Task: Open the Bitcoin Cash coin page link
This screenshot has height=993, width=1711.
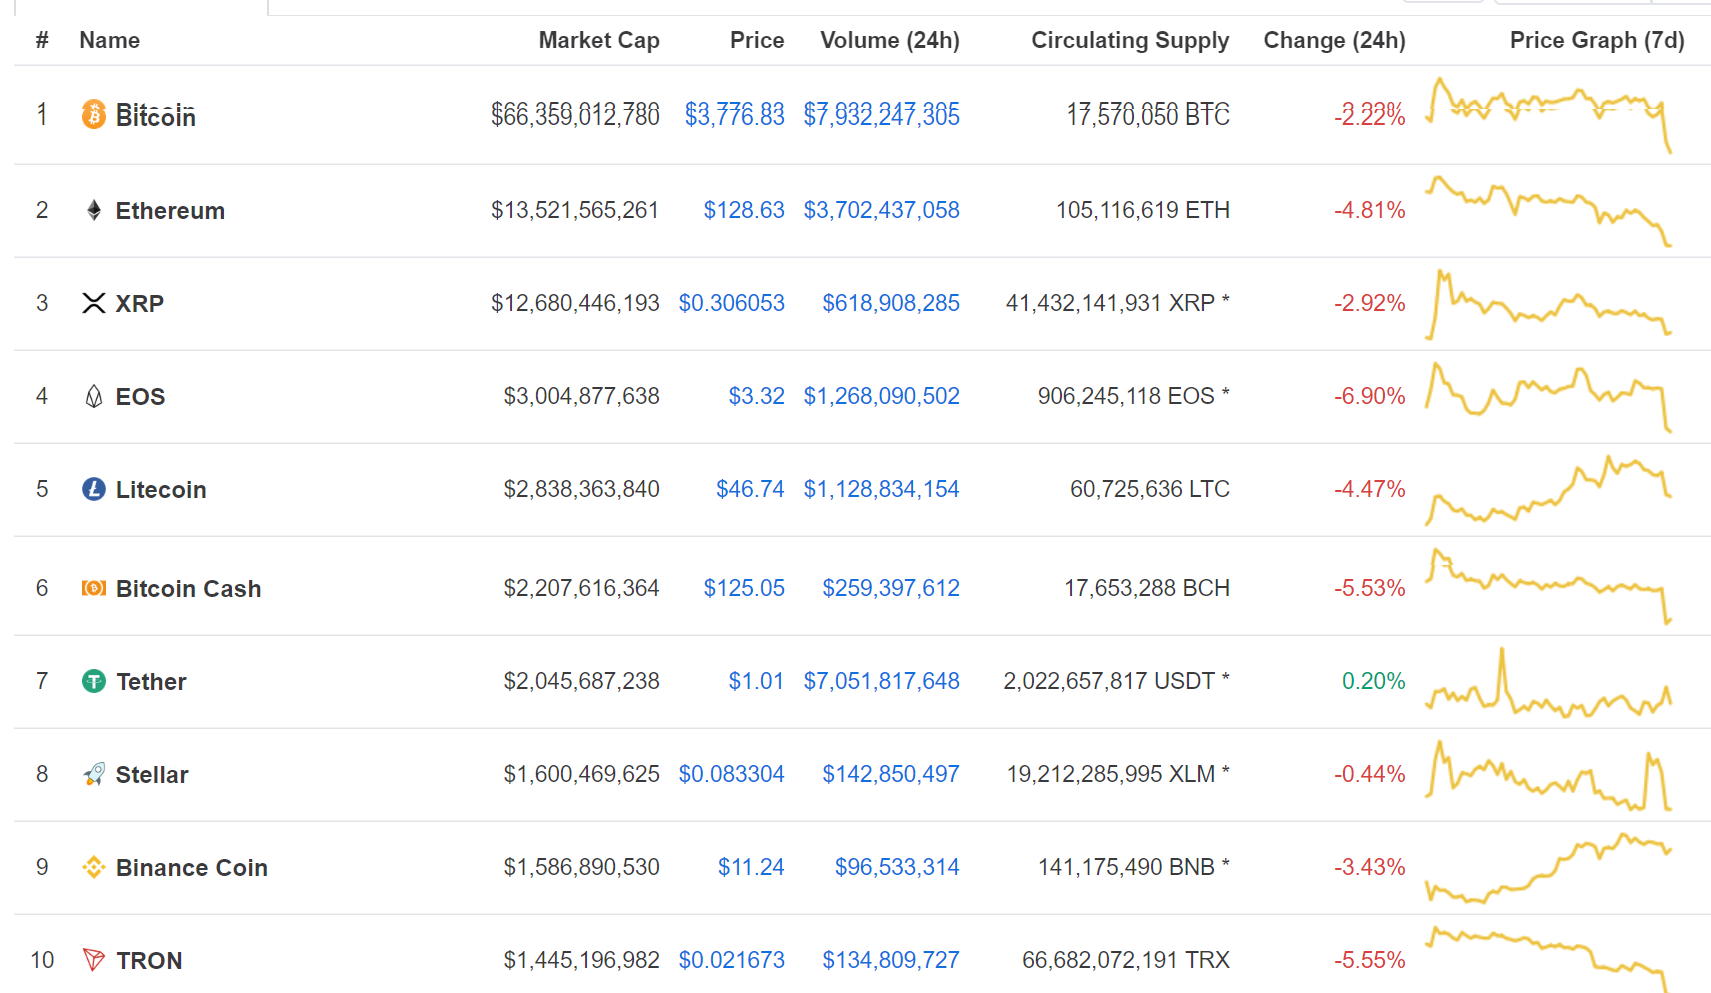Action: [189, 589]
